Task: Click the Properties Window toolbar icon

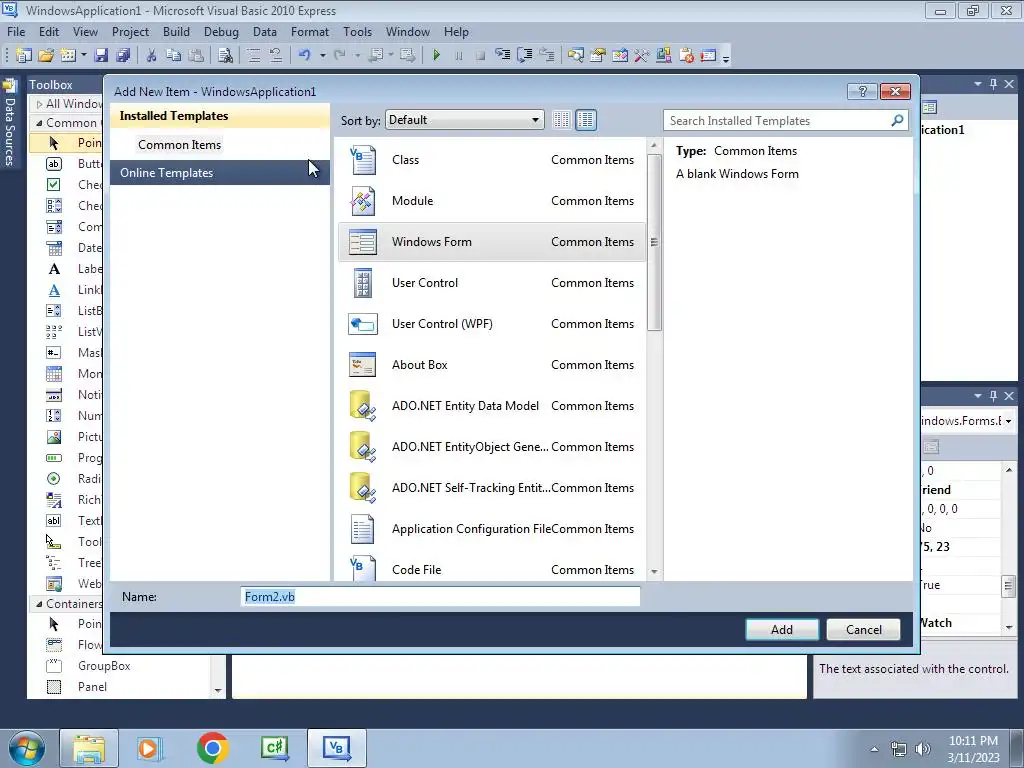Action: [x=598, y=56]
